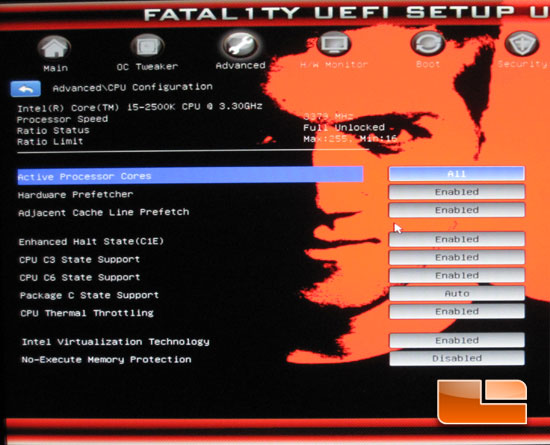The image size is (550, 445).
Task: Change No-Execute Memory Protection Disabled value
Action: click(457, 358)
